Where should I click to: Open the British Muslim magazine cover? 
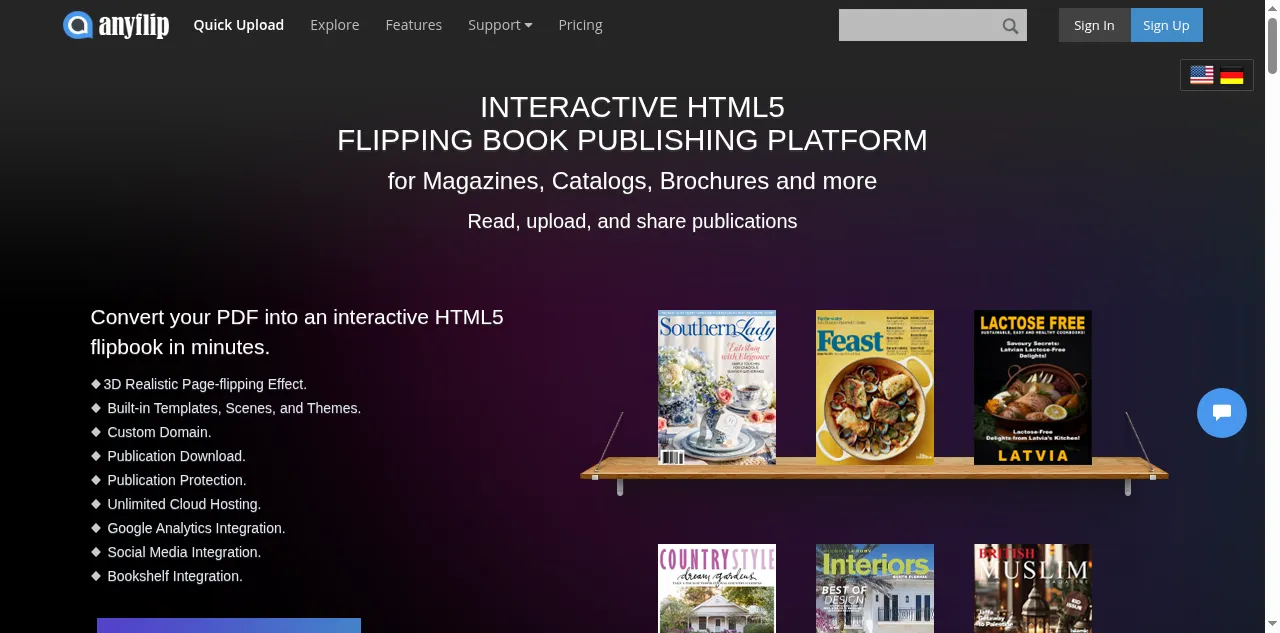[1033, 588]
